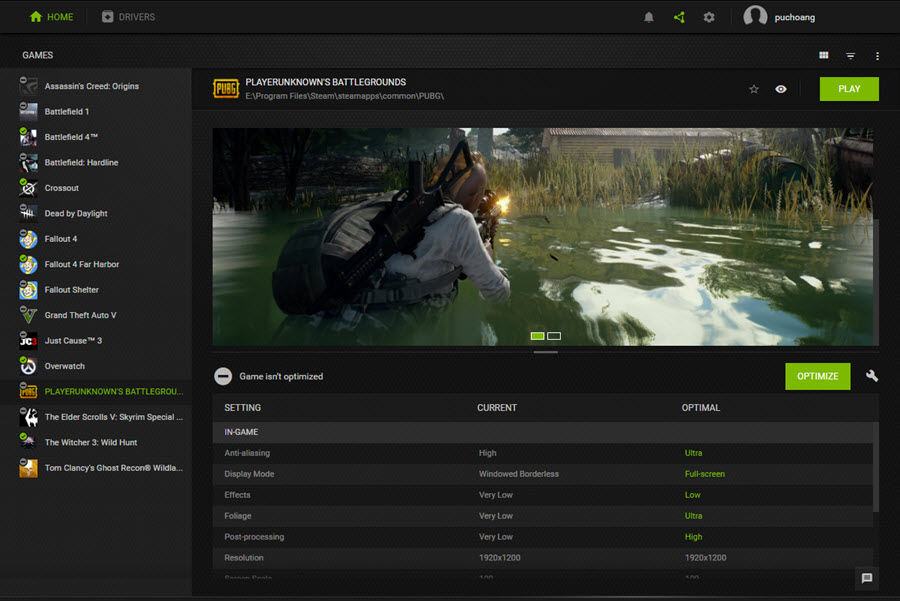The image size is (900, 601).
Task: Open the games filter icon
Action: (x=851, y=56)
